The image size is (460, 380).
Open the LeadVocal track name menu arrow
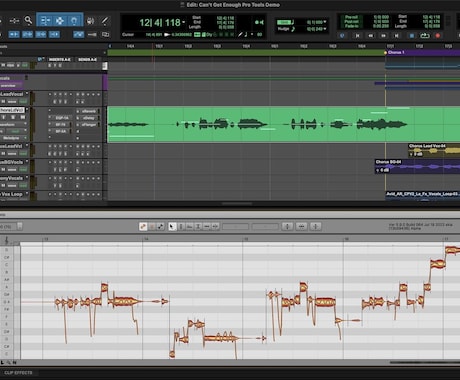[x=27, y=94]
